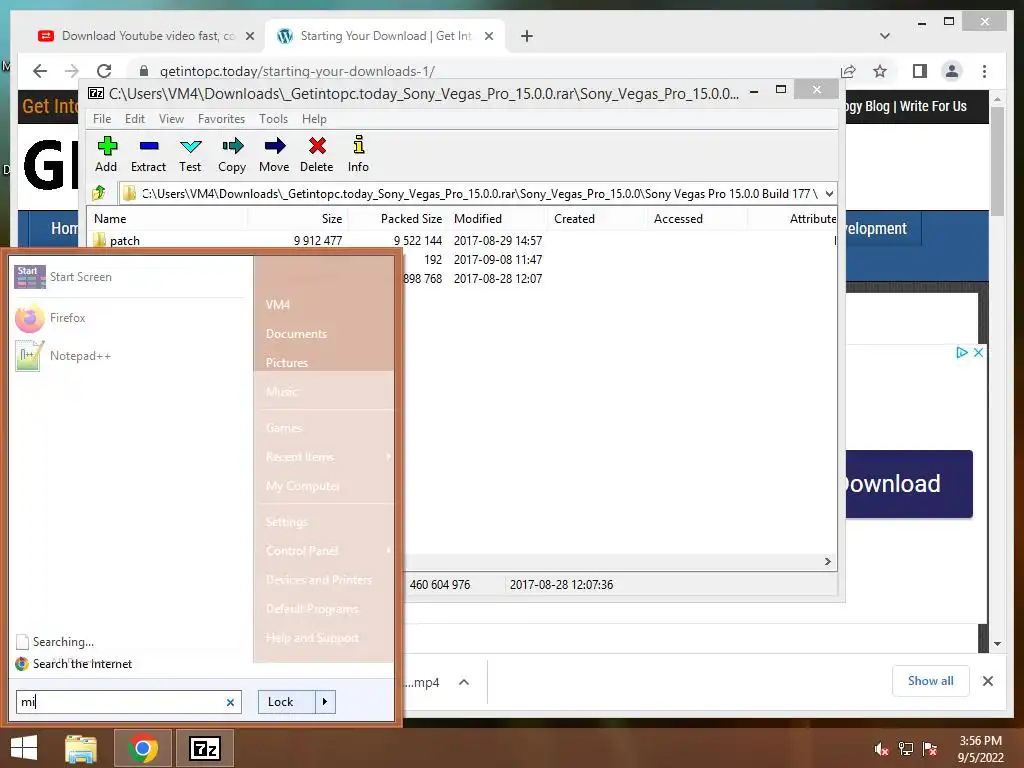Open the View menu in 7-Zip

(171, 119)
